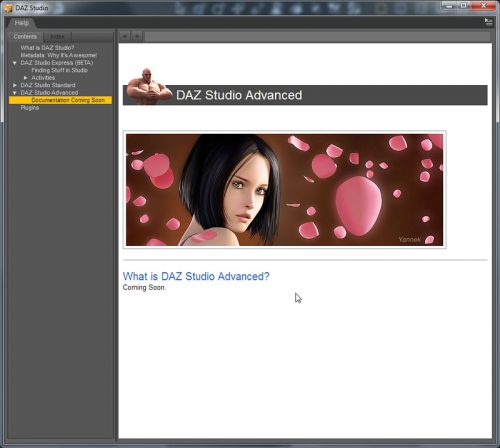Screen dimensions: 500x448
Task: Expand the Activities tree node
Action: click(26, 78)
